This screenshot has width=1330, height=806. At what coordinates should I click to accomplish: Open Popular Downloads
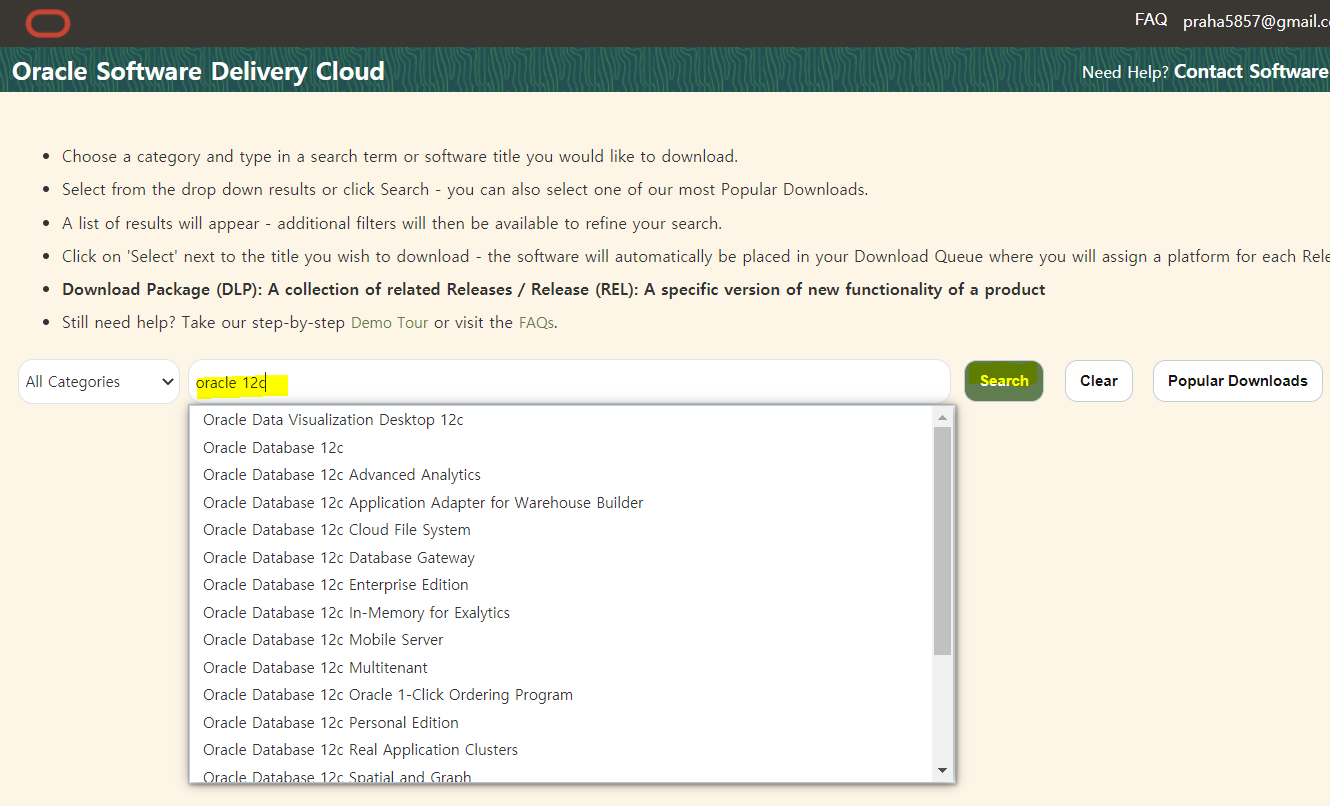(x=1237, y=381)
